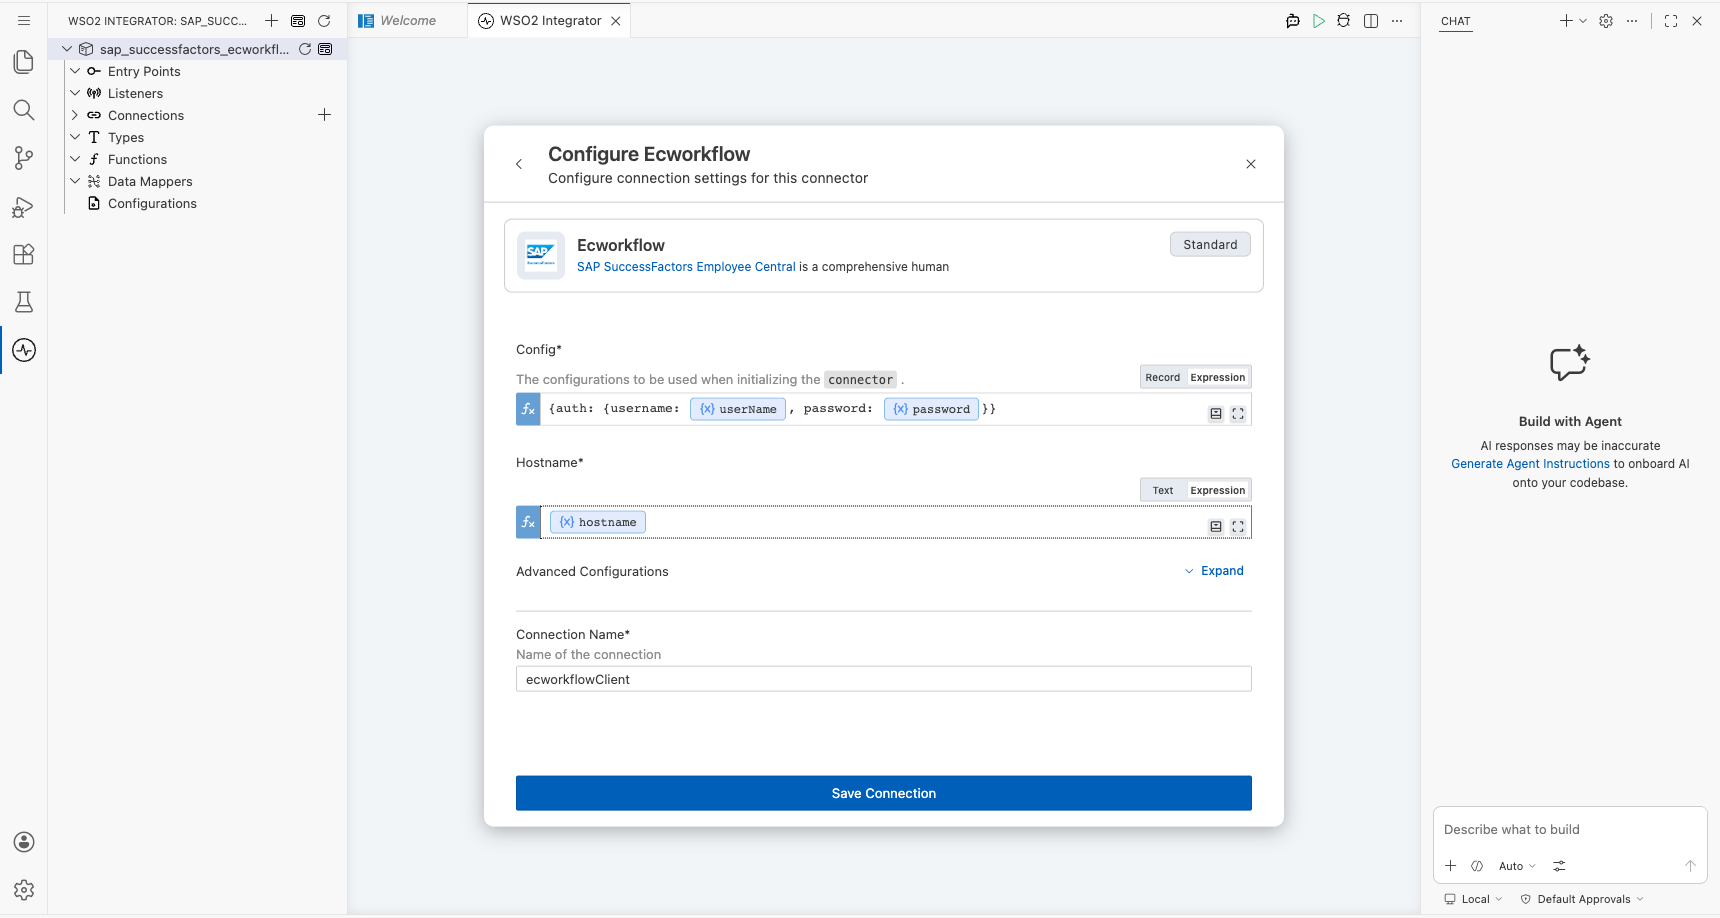
Task: Expand the Config expression editor fullscreen
Action: pyautogui.click(x=1238, y=414)
